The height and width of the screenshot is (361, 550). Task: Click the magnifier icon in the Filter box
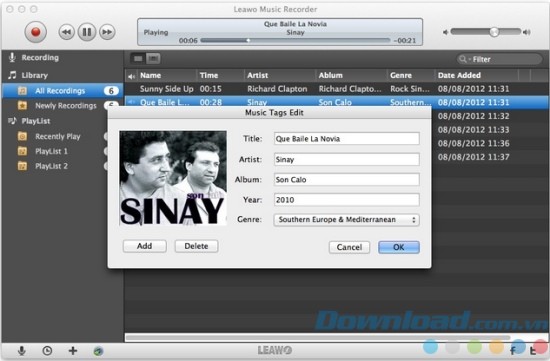(463, 59)
